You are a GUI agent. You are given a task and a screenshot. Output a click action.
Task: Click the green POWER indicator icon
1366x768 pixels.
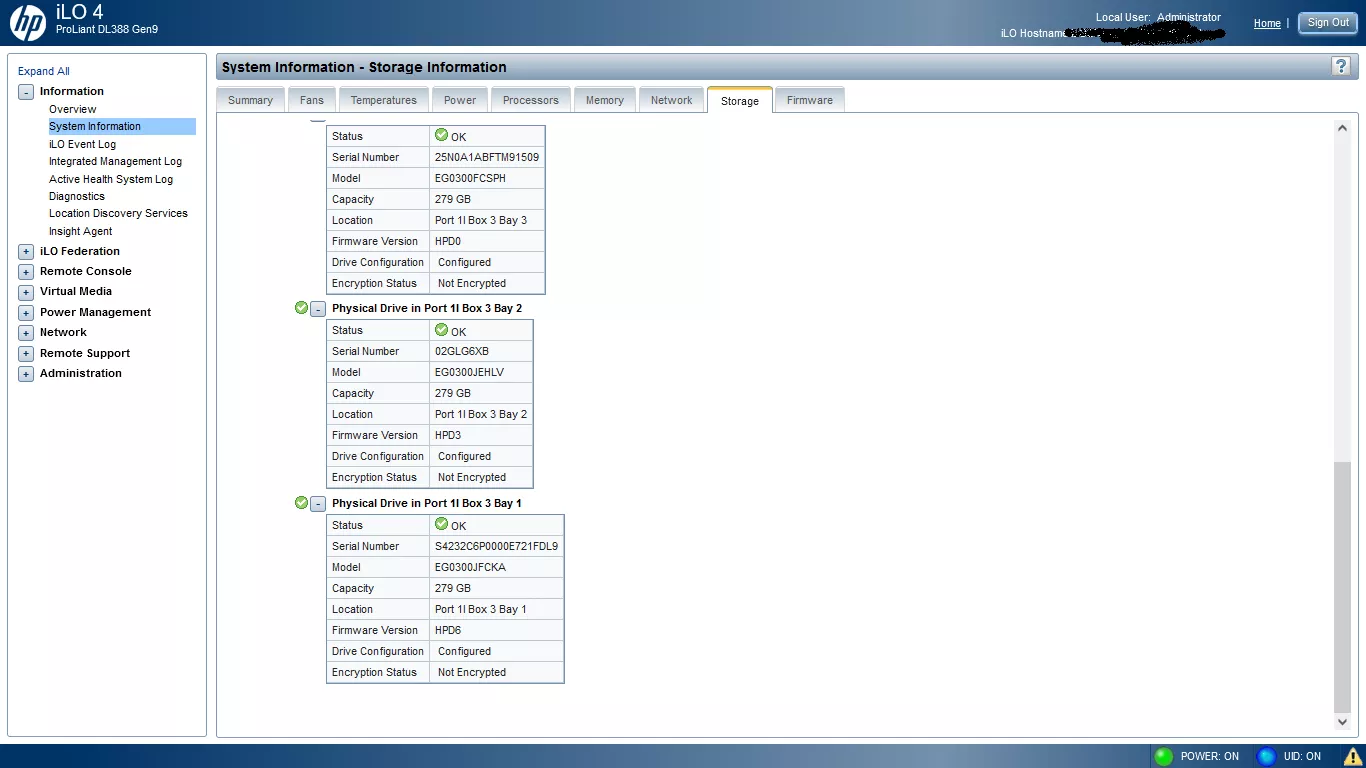click(1163, 756)
